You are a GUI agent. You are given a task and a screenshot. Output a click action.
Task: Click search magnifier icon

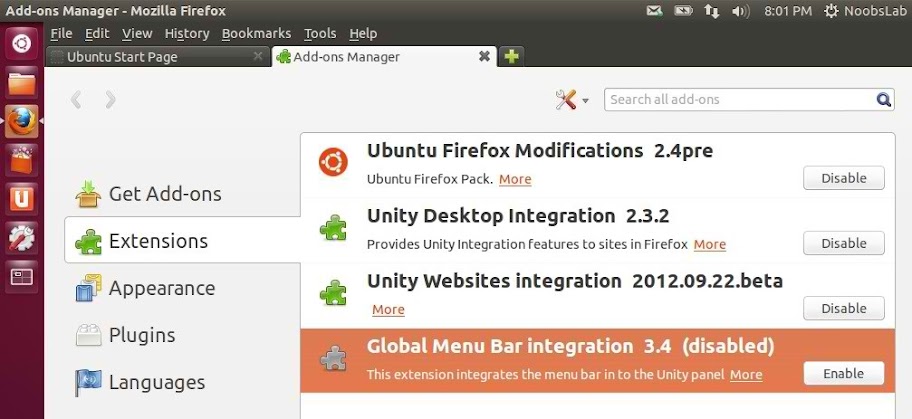pos(884,100)
